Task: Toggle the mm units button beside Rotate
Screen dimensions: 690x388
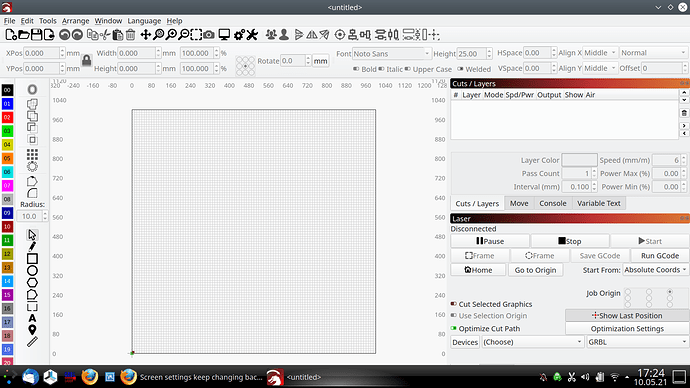Action: click(320, 61)
